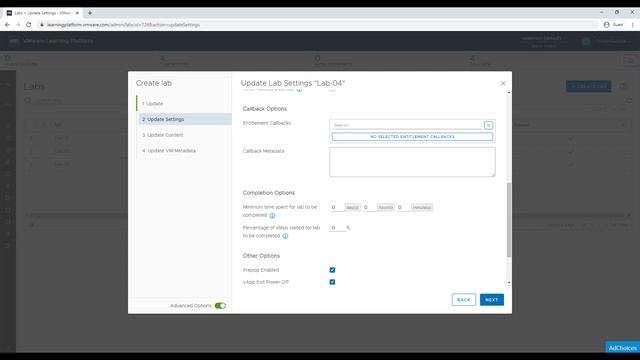The image size is (640, 360).
Task: Uncheck the Prepop Enabled checkbox
Action: pos(332,270)
